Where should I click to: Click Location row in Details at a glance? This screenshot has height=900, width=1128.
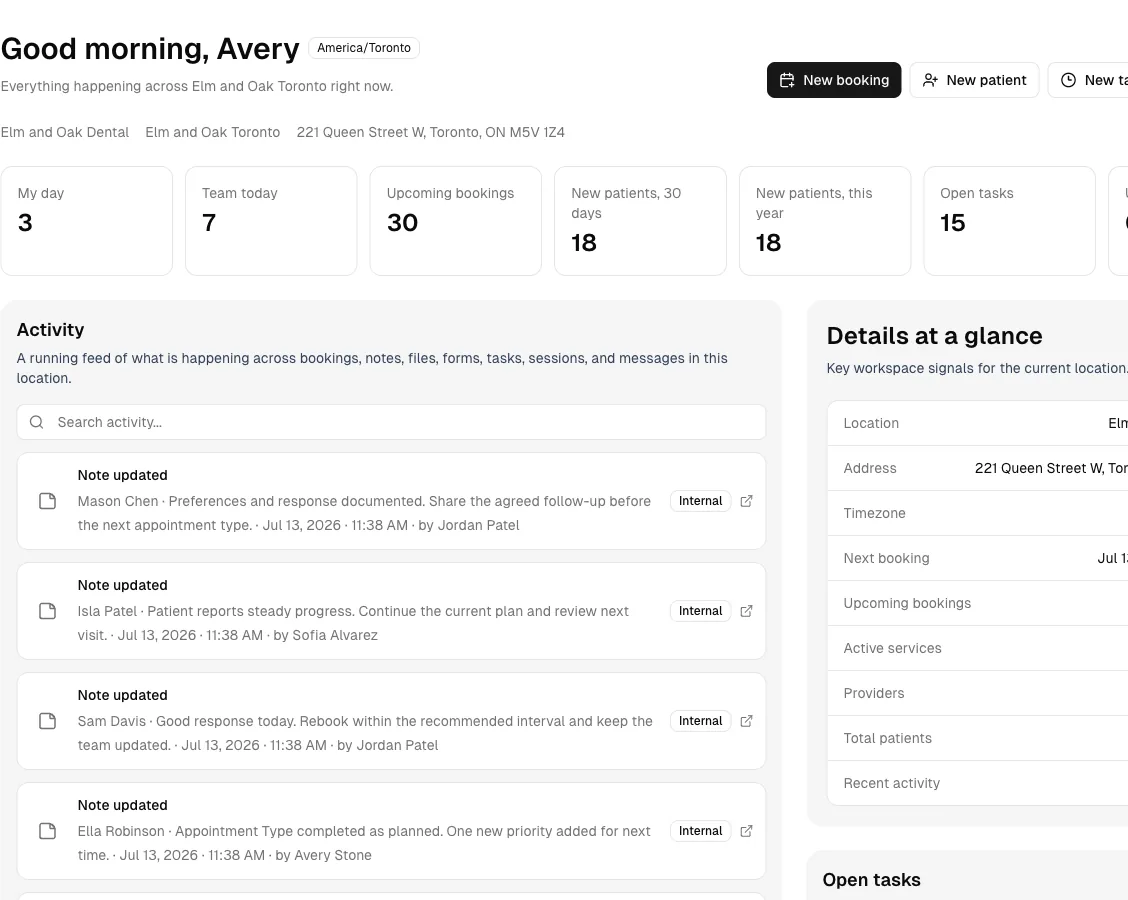(978, 423)
